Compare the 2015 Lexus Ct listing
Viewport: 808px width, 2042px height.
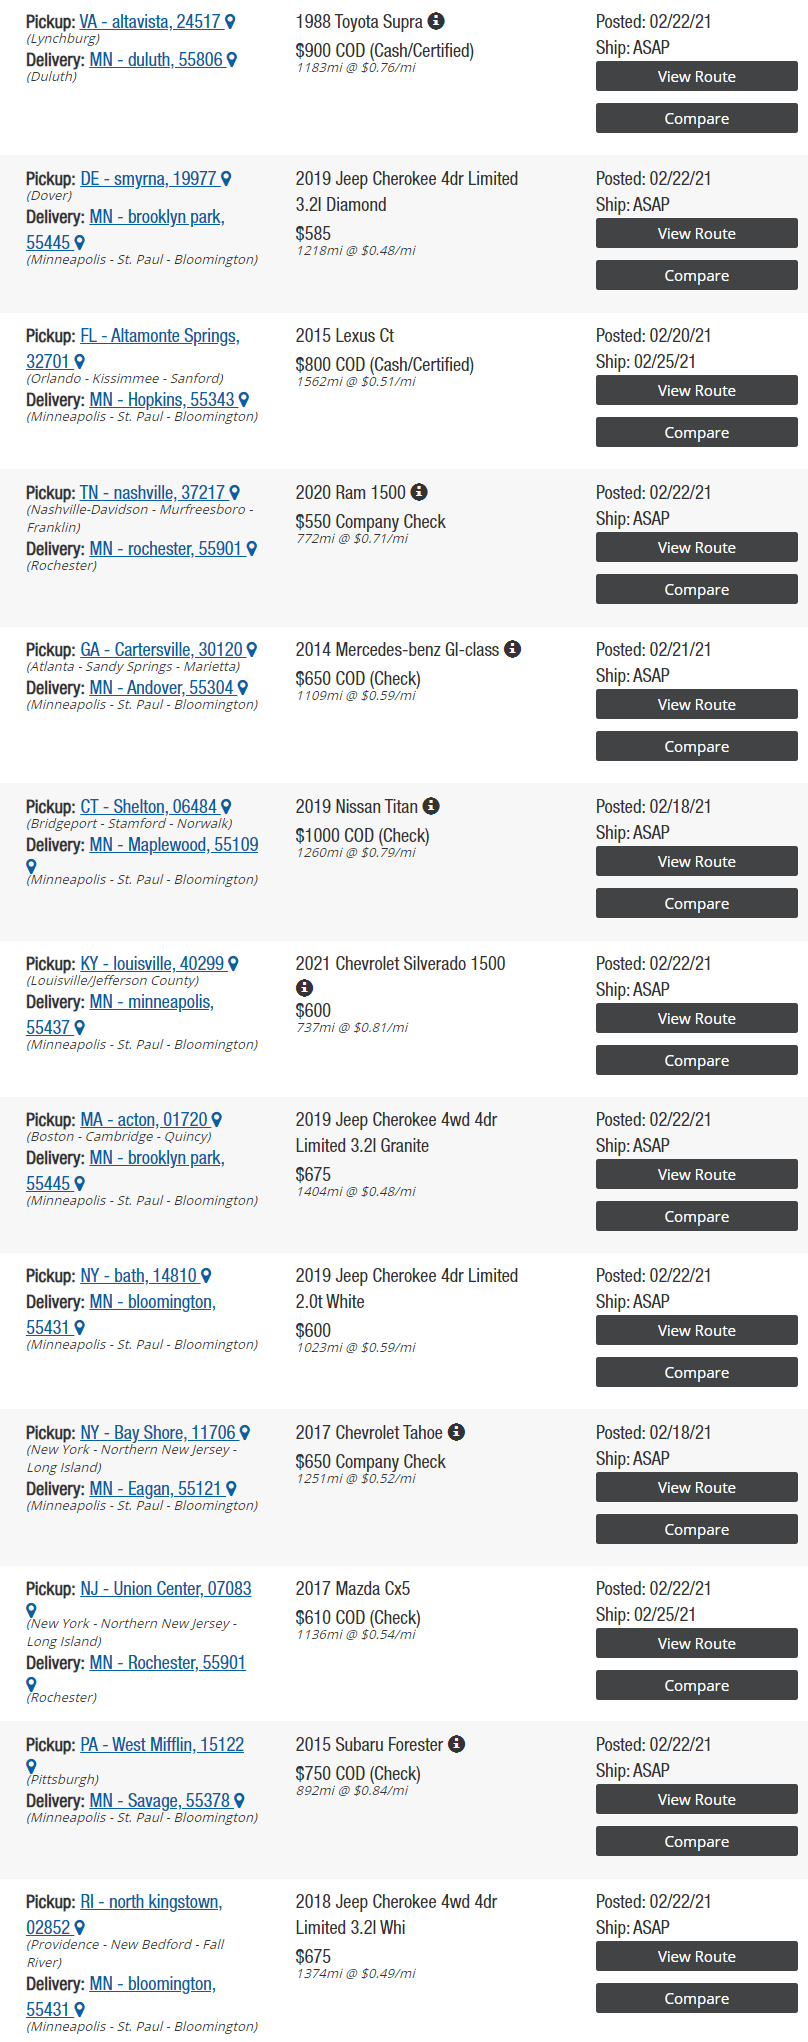tap(697, 432)
